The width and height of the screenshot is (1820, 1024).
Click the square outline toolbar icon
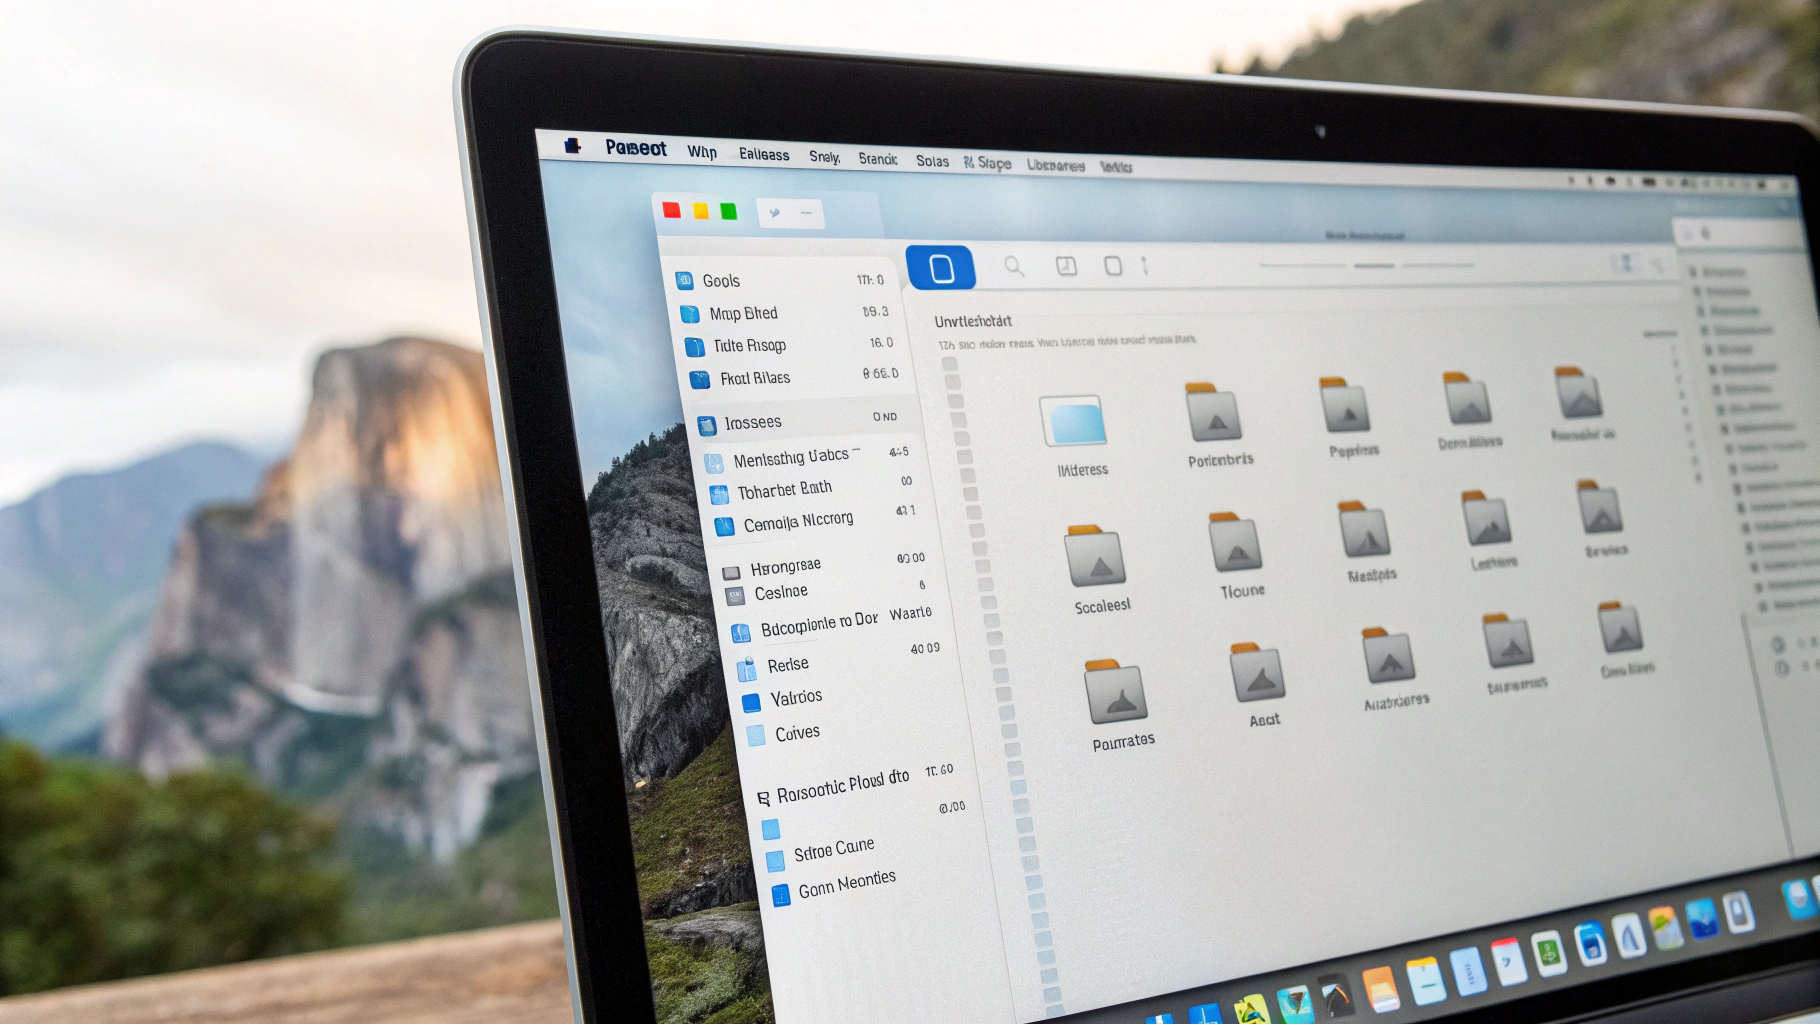tap(1112, 266)
